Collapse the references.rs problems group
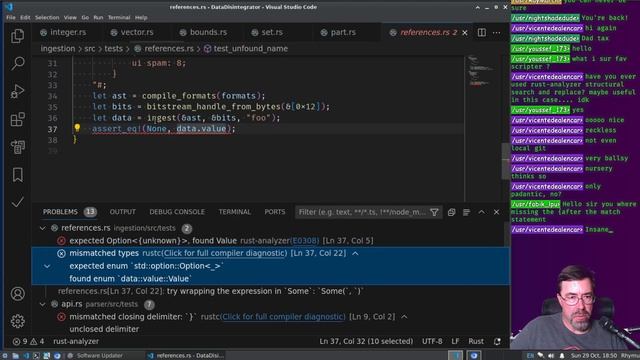 (x=43, y=228)
